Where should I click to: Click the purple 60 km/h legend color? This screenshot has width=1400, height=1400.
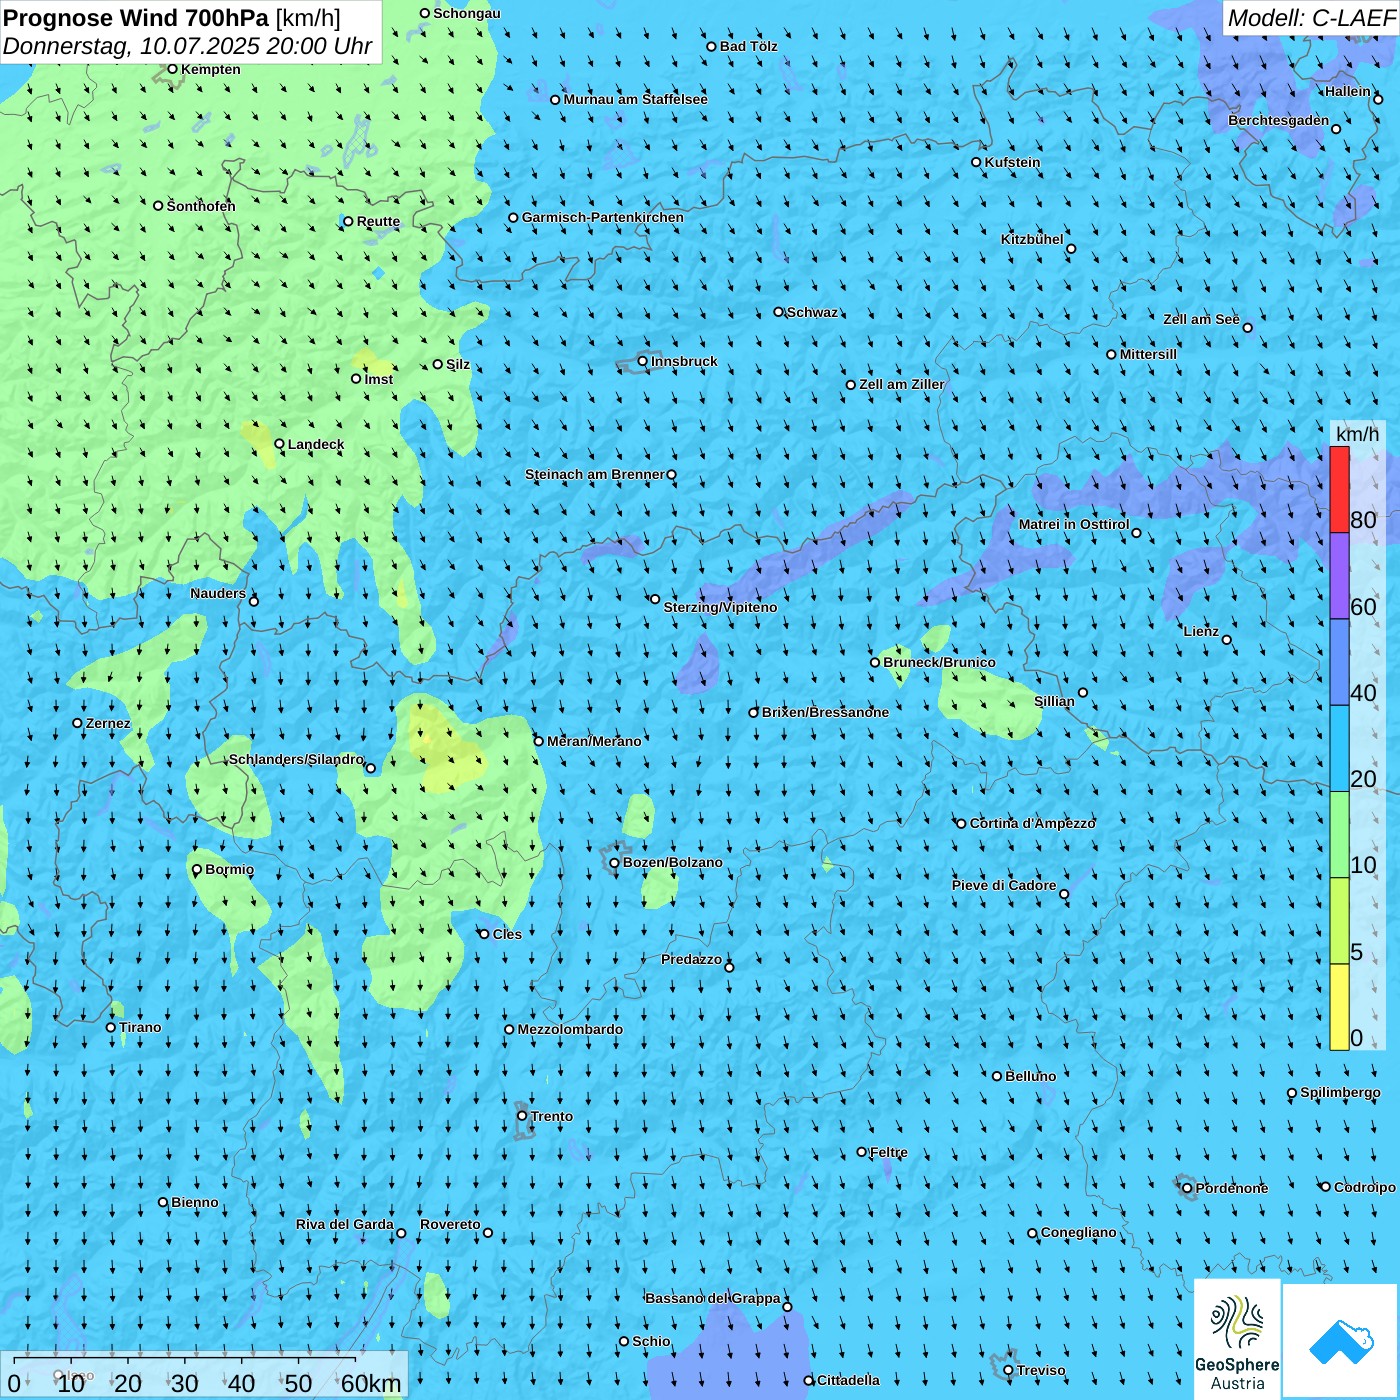[x=1339, y=576]
